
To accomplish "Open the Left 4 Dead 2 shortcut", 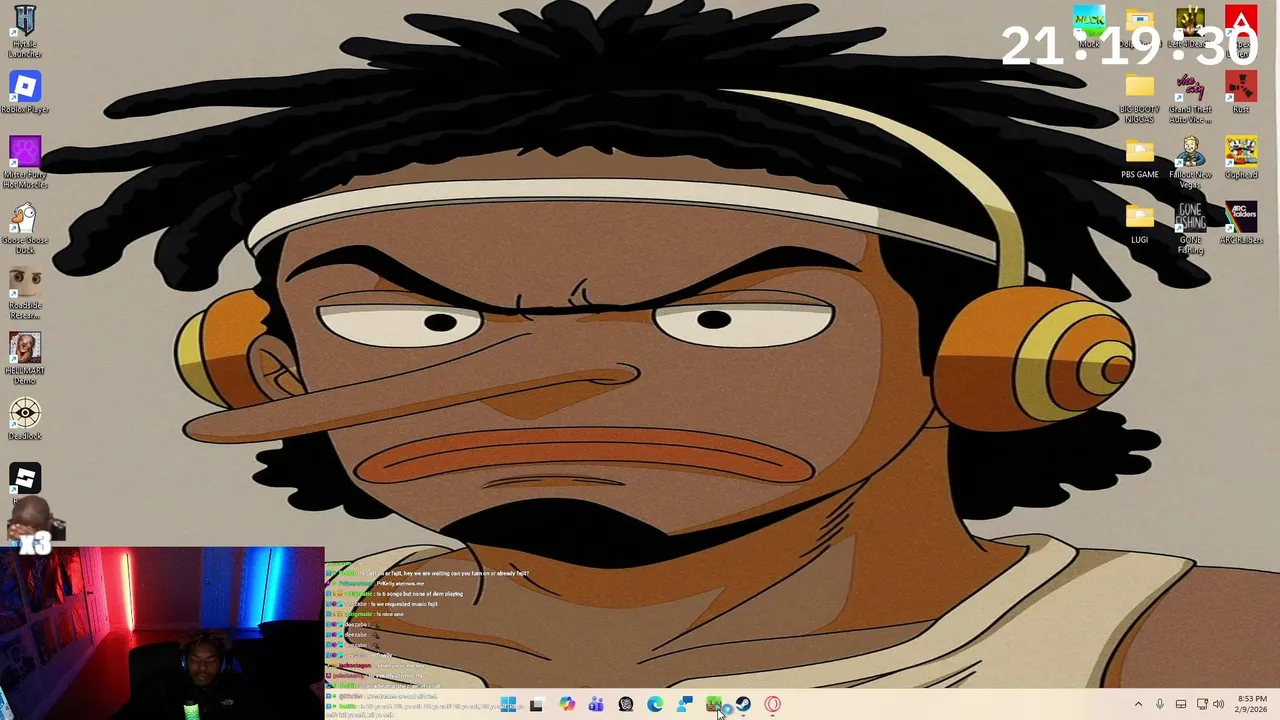I will [1190, 27].
